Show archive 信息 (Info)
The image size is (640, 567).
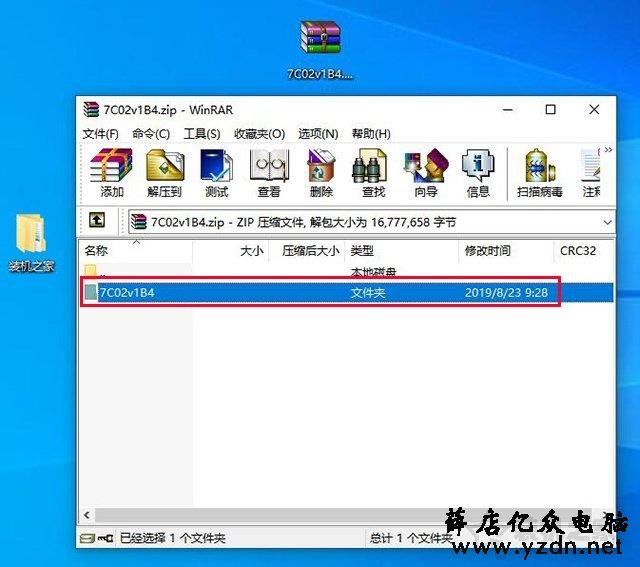click(478, 173)
